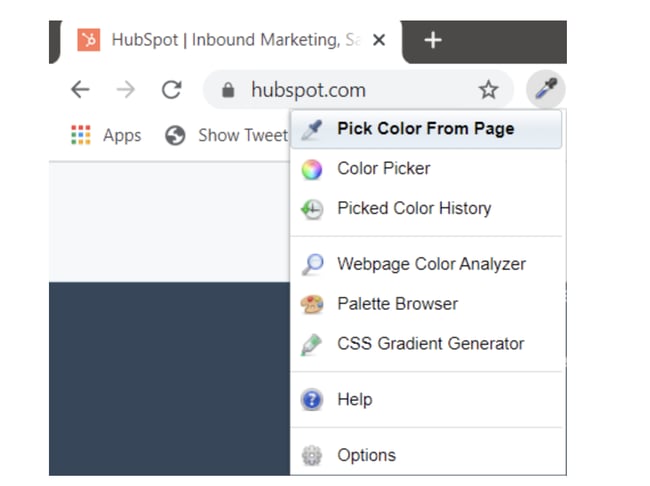Select the HubSpot Inbound Marketing tab
This screenshot has height=486, width=650.
[230, 41]
